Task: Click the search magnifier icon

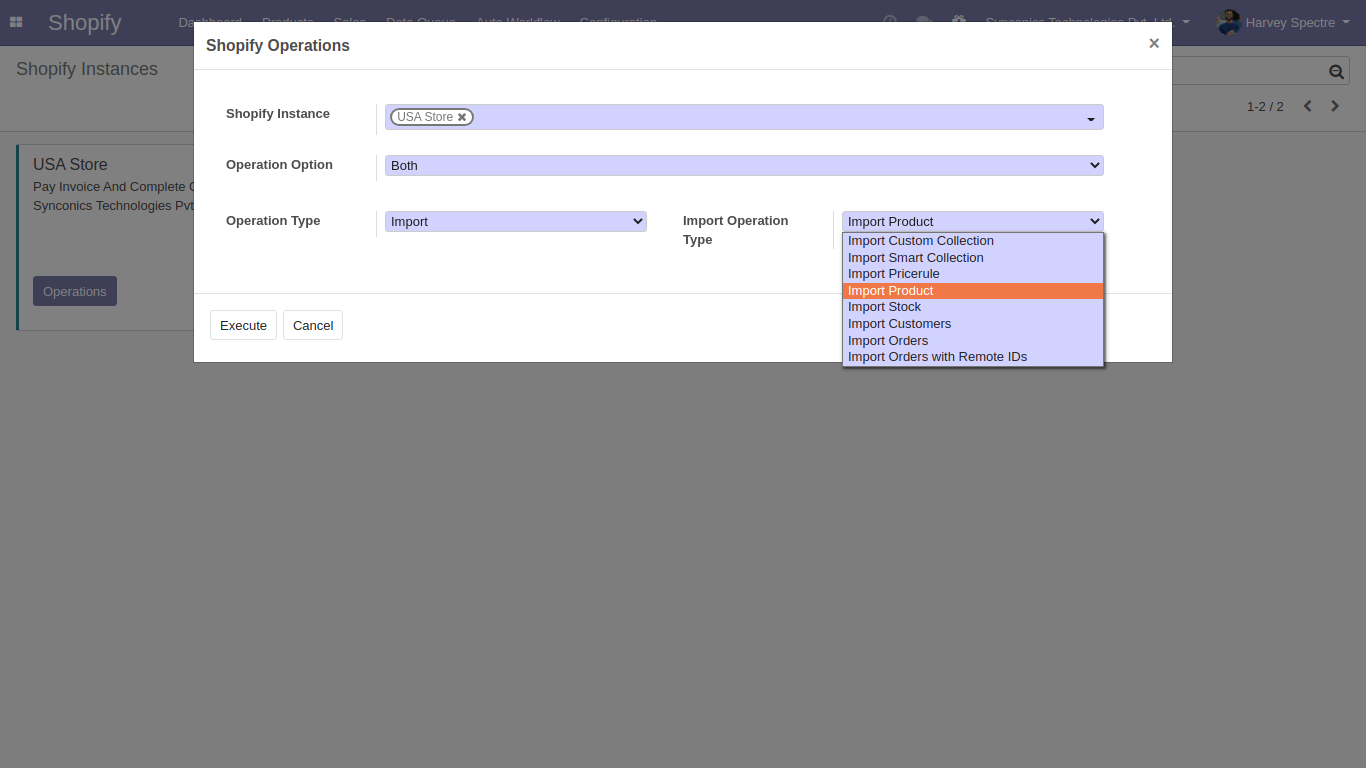Action: (1336, 71)
